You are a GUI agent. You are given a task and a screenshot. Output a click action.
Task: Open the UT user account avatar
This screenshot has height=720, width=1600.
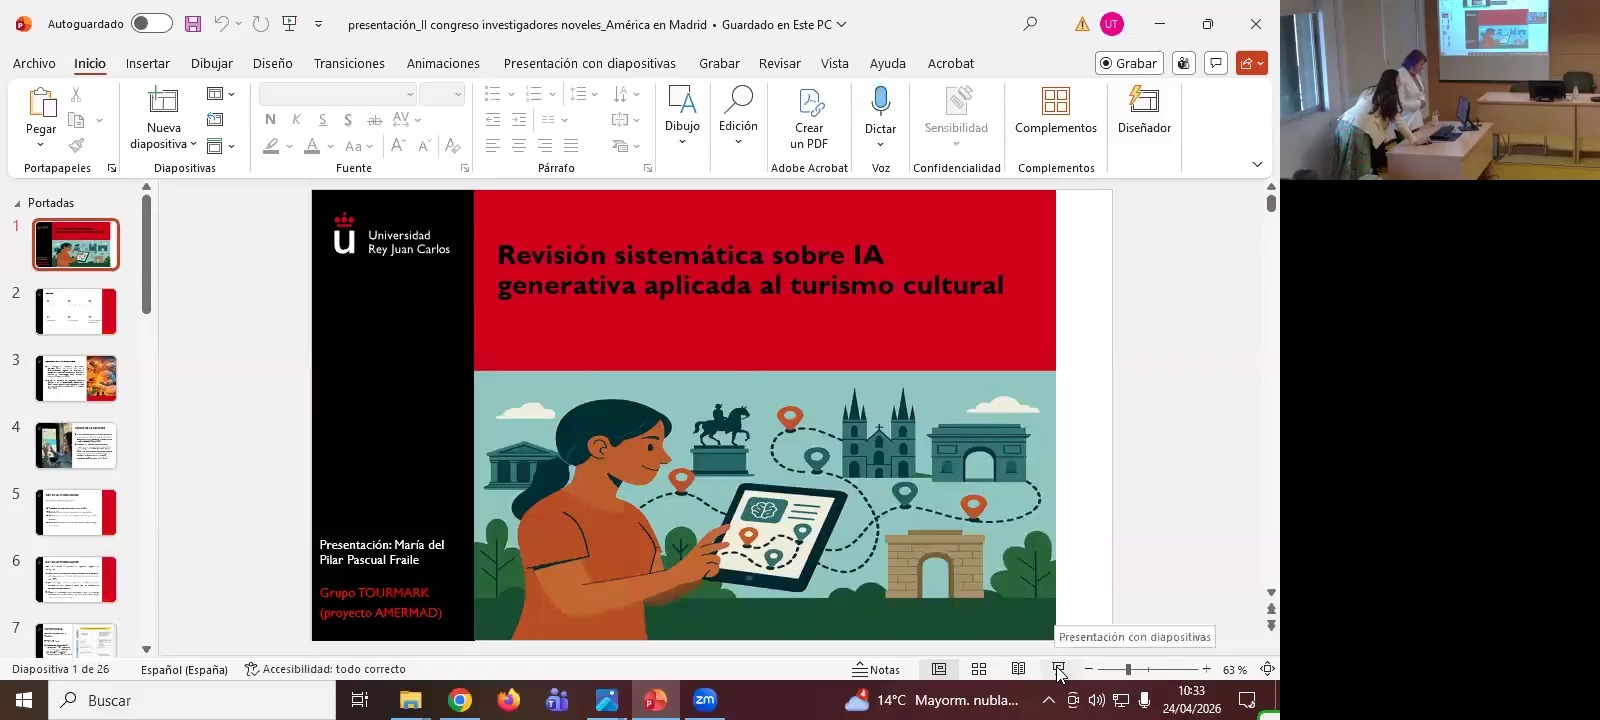tap(1111, 24)
